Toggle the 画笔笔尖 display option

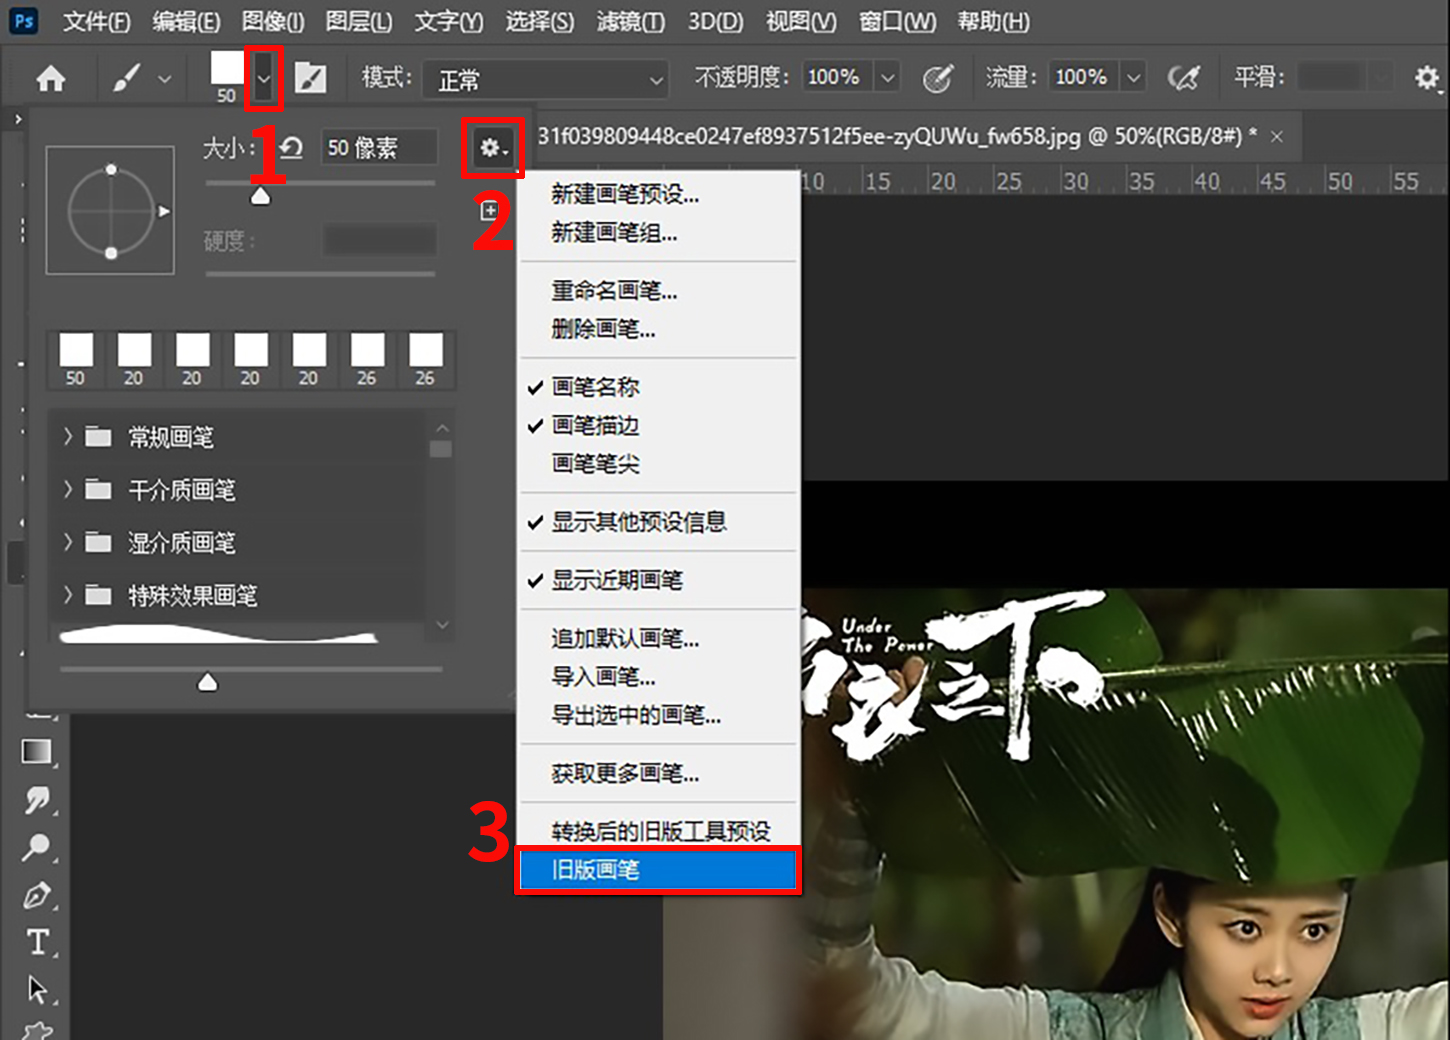point(594,464)
